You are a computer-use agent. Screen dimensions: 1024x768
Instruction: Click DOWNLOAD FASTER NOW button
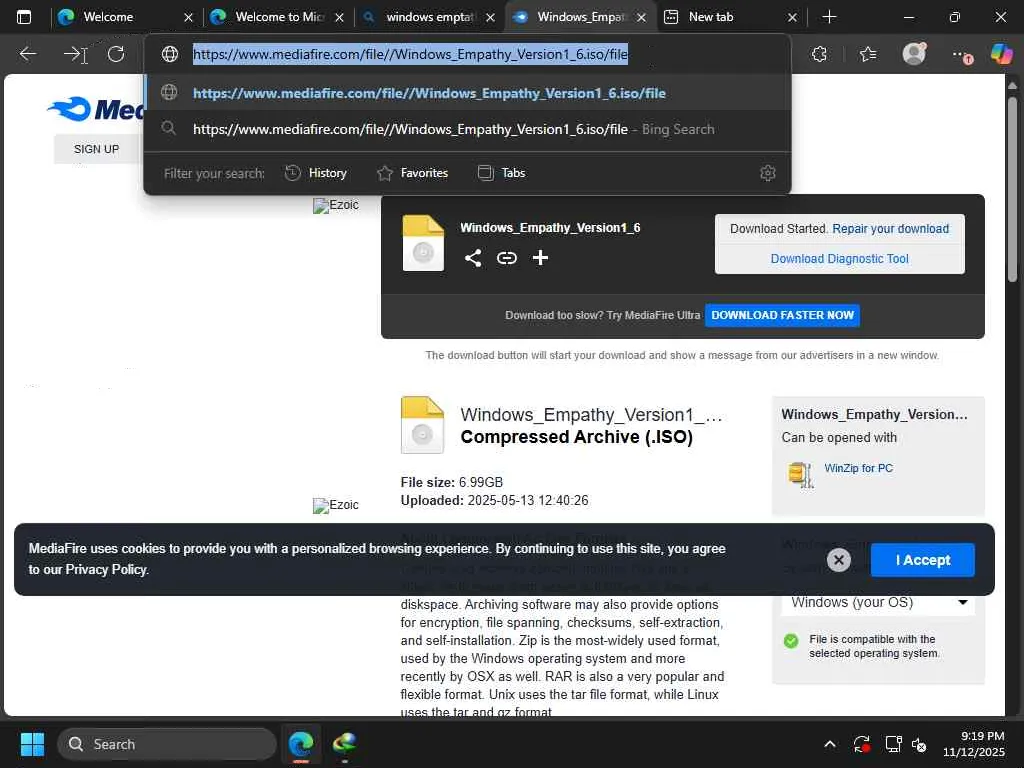point(782,315)
